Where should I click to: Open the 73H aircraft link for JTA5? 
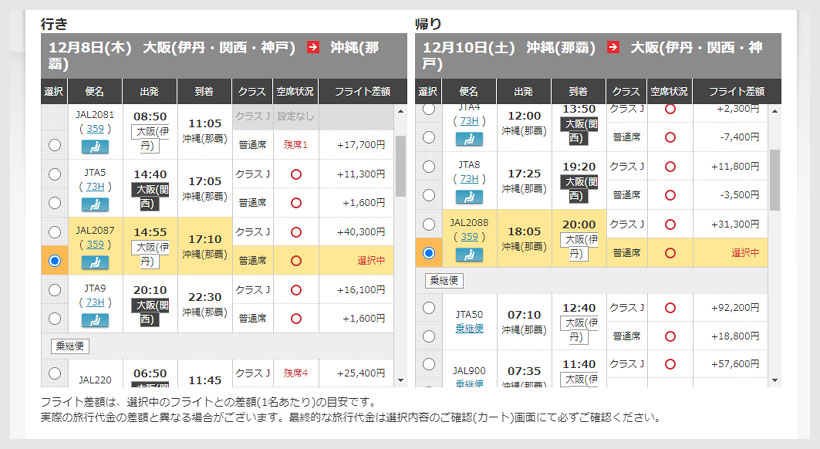95,187
